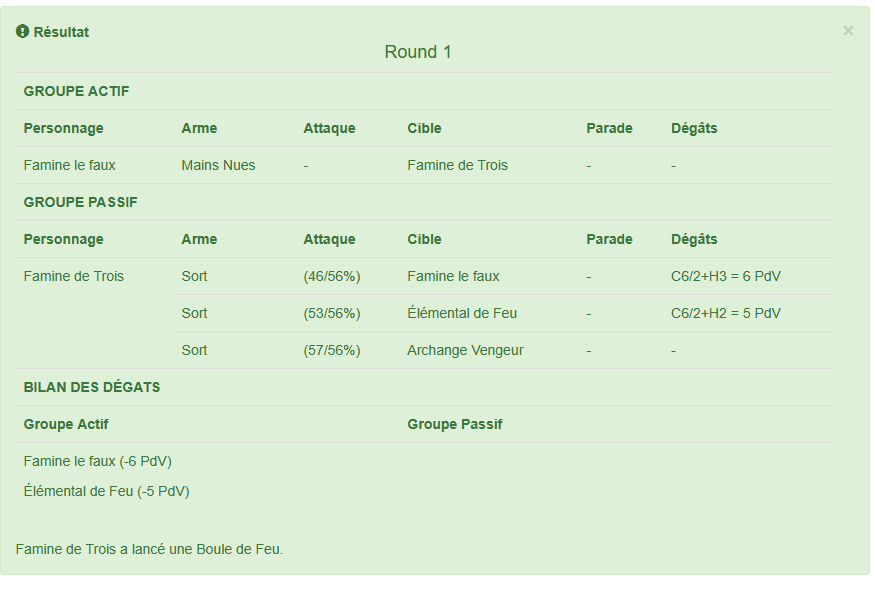
Task: Click Famine de Trois target in active group
Action: point(457,165)
